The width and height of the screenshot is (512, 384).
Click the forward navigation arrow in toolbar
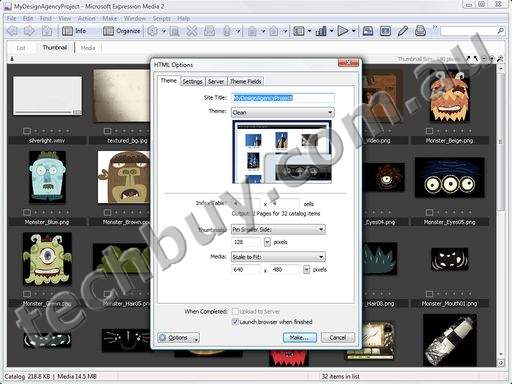pyautogui.click(x=29, y=31)
